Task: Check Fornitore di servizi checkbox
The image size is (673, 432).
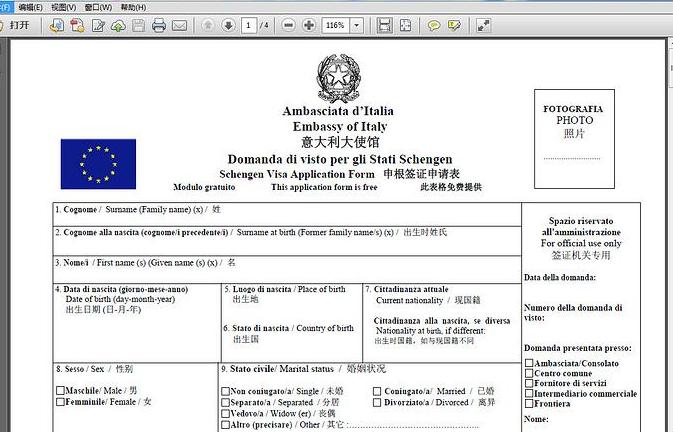Action: (529, 383)
